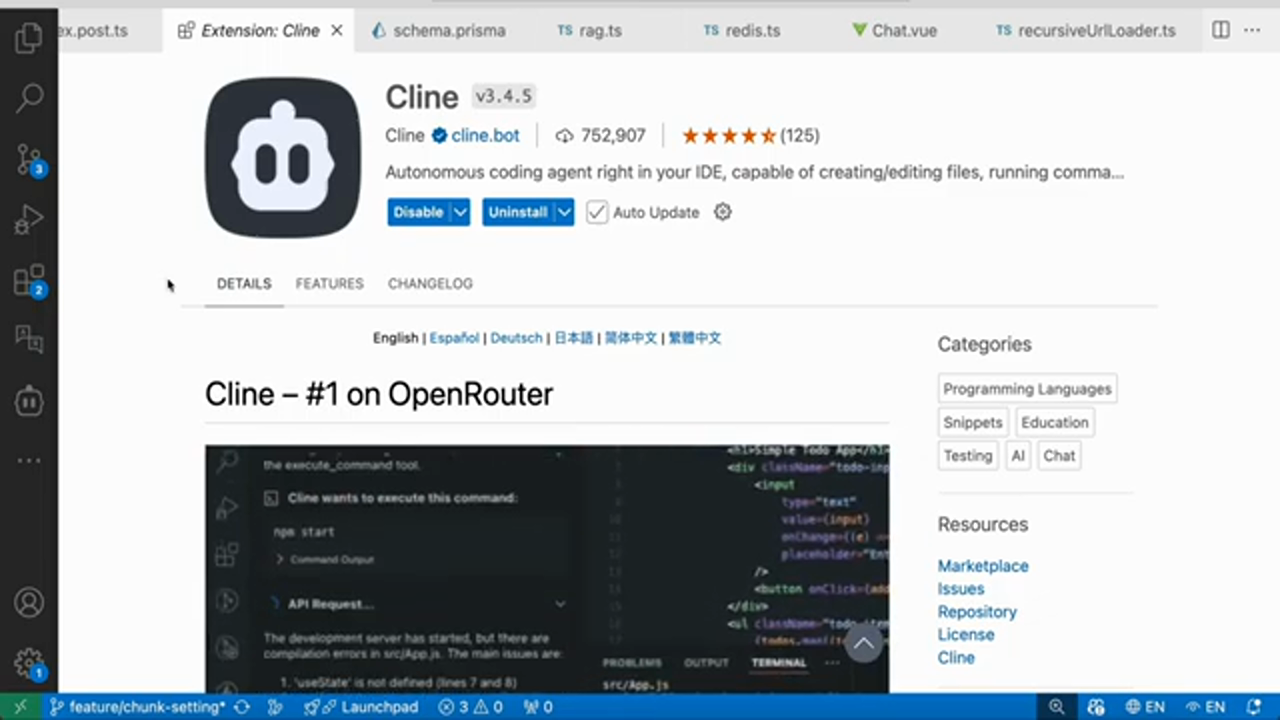Open the Disable button dropdown arrow
Viewport: 1280px width, 720px height.
pyautogui.click(x=460, y=212)
